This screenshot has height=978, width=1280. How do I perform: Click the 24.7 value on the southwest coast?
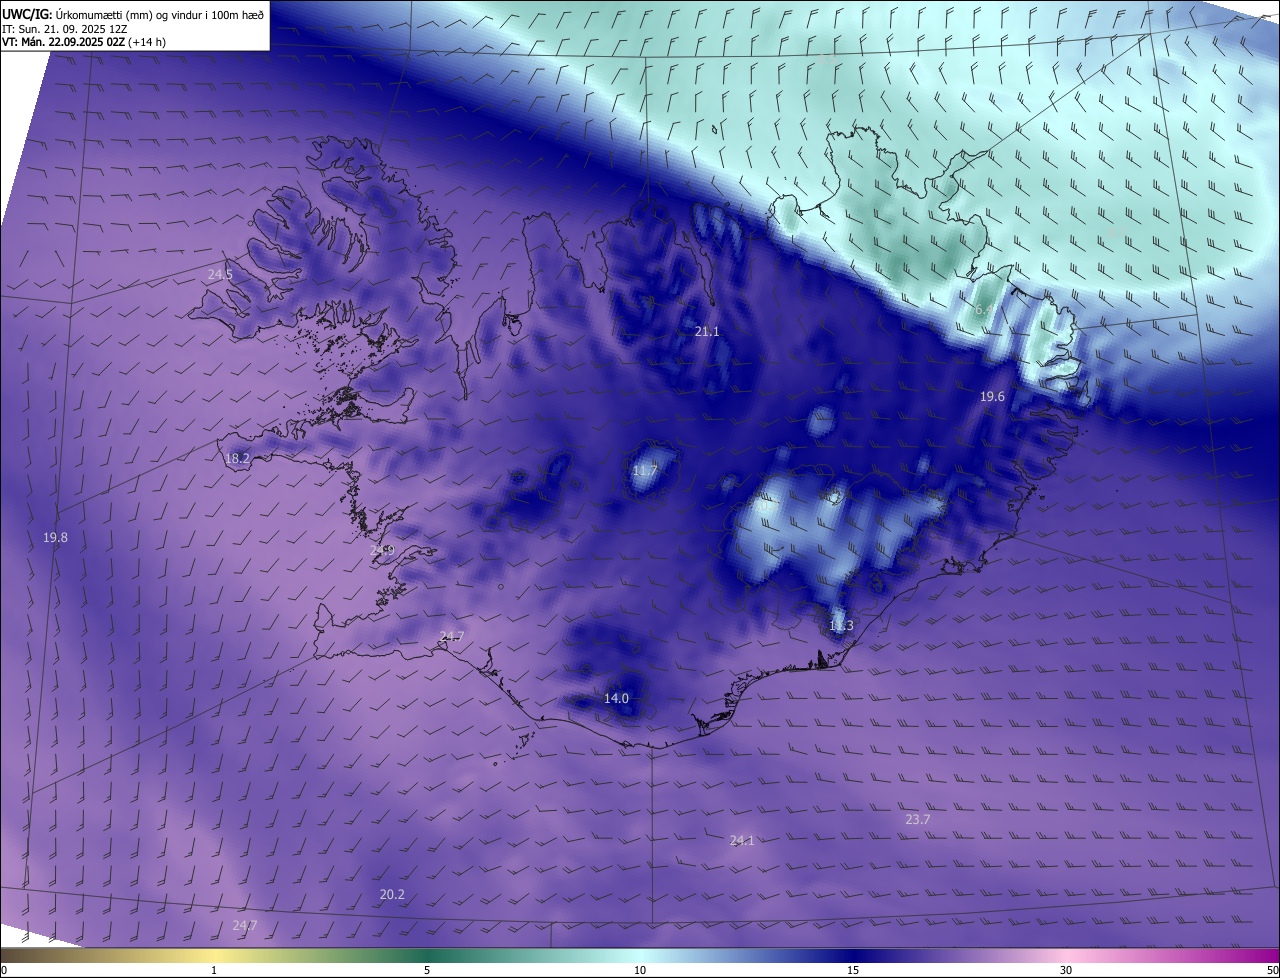point(452,637)
